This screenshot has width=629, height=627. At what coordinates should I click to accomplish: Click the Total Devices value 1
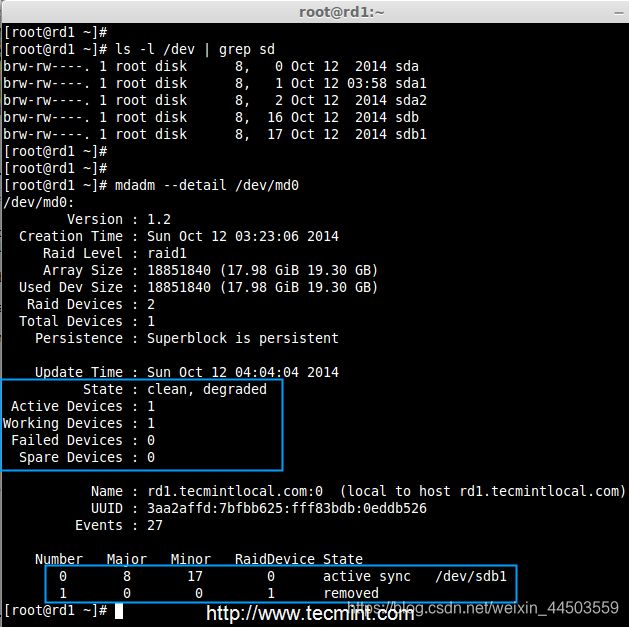[151, 321]
